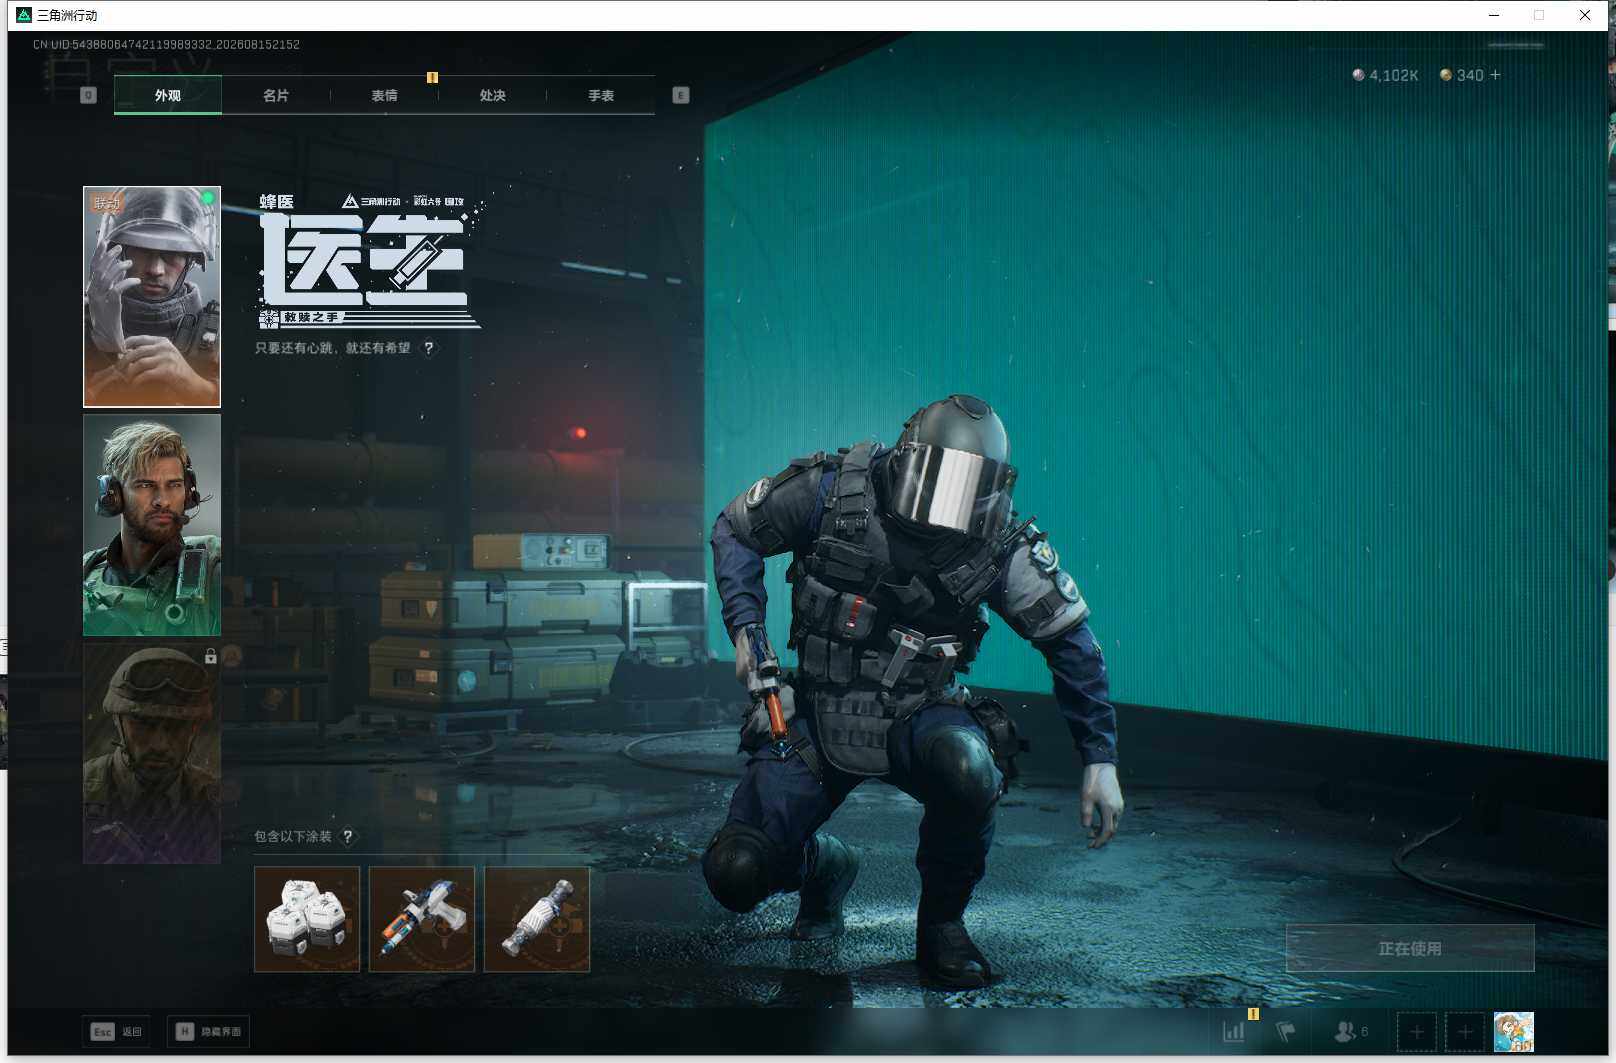
Task: Open the 手表 tab
Action: (x=601, y=95)
